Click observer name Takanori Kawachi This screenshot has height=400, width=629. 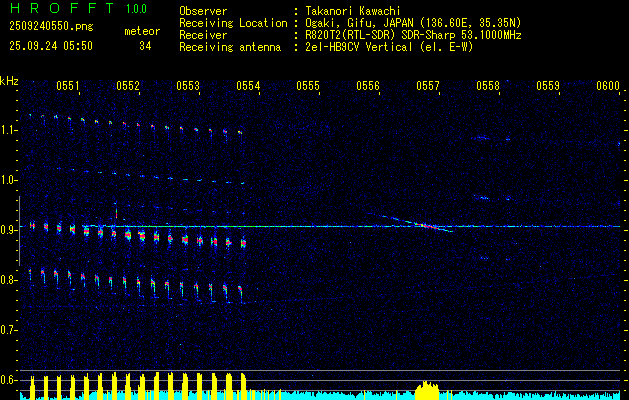[x=353, y=11]
